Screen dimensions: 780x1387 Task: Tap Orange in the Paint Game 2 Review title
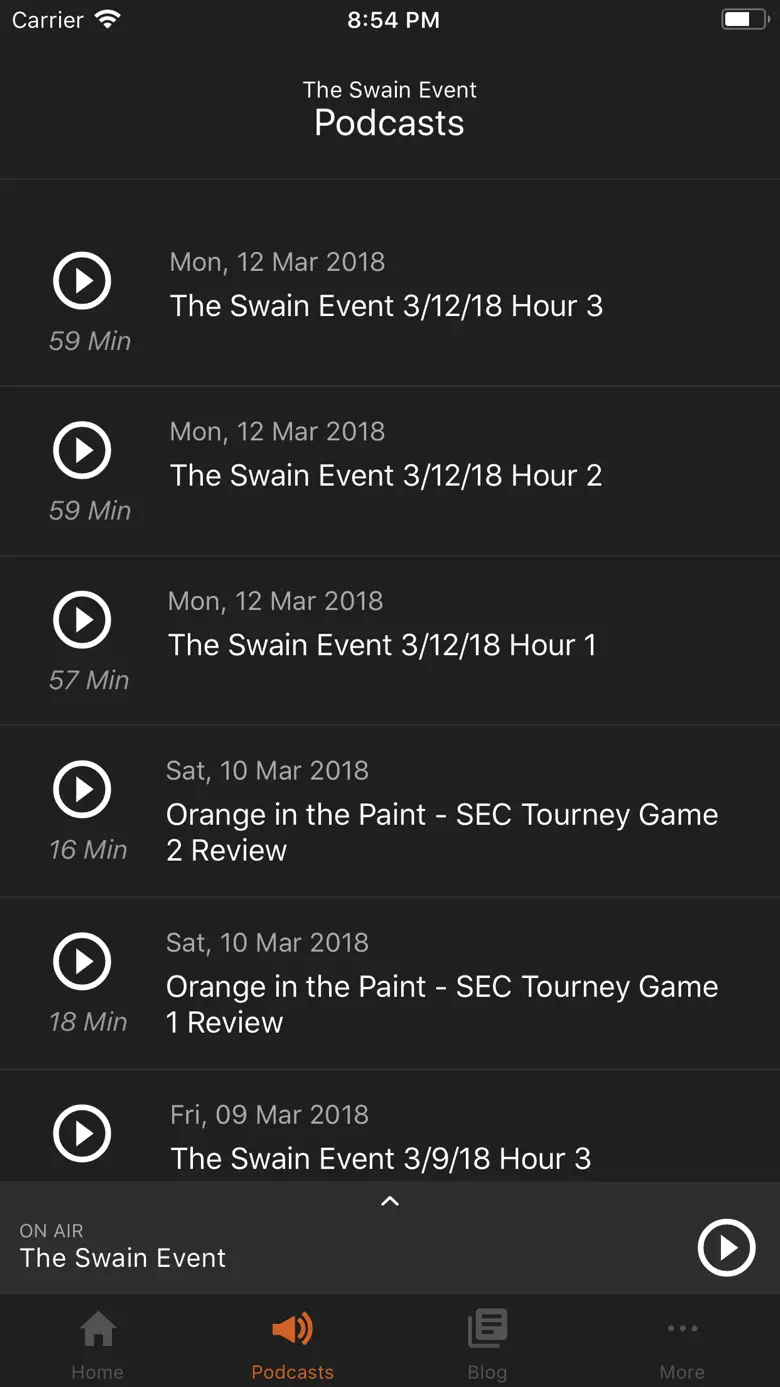coord(441,832)
